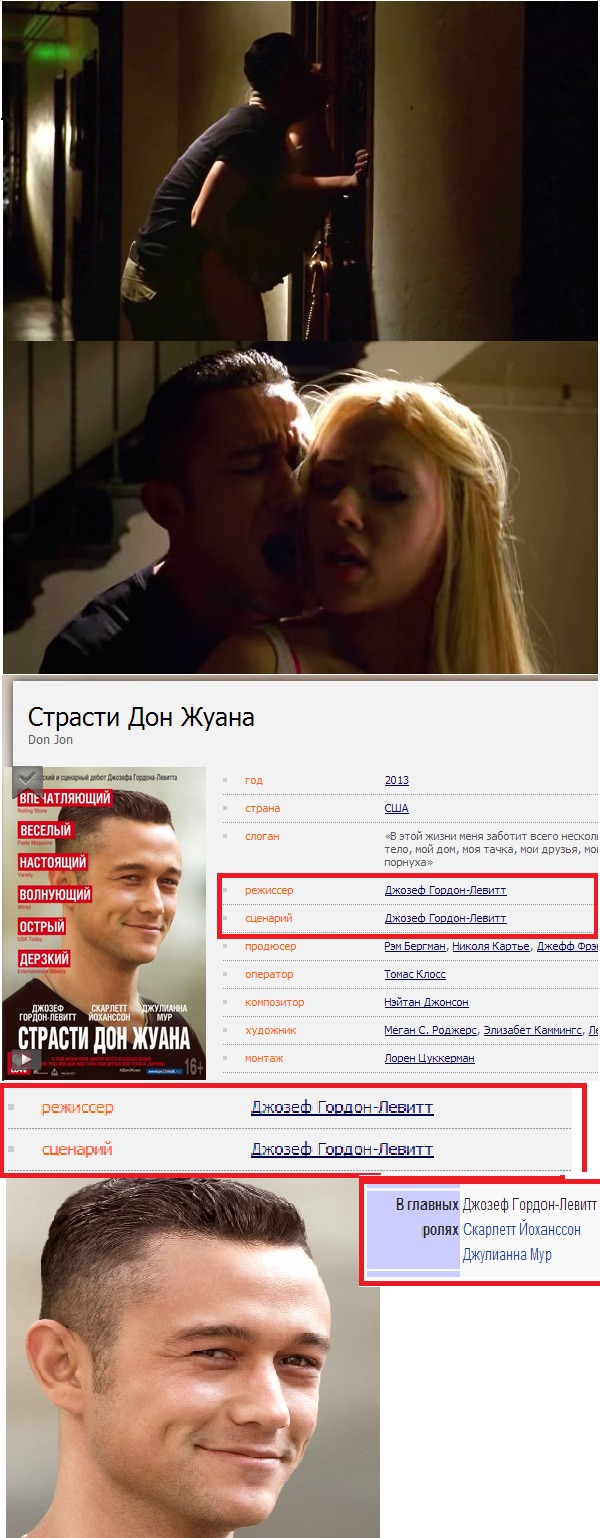This screenshot has height=1538, width=600.
Task: Open producer Рэм Бергман link
Action: pos(415,946)
